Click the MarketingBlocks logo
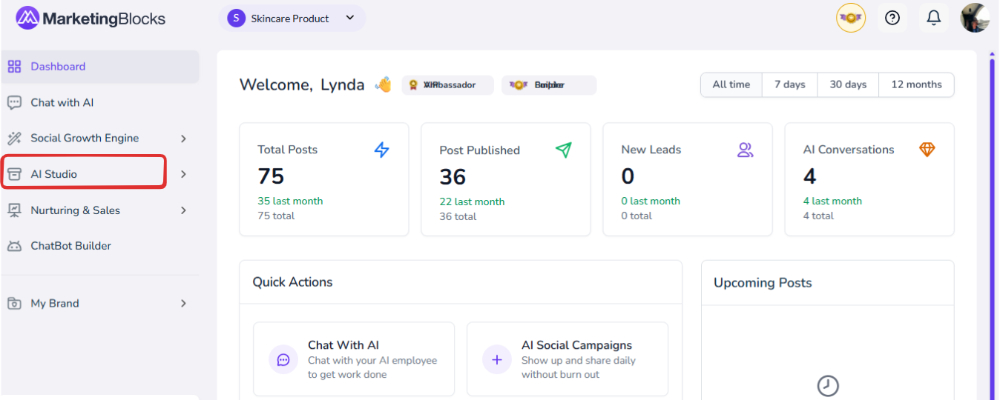 (x=91, y=18)
